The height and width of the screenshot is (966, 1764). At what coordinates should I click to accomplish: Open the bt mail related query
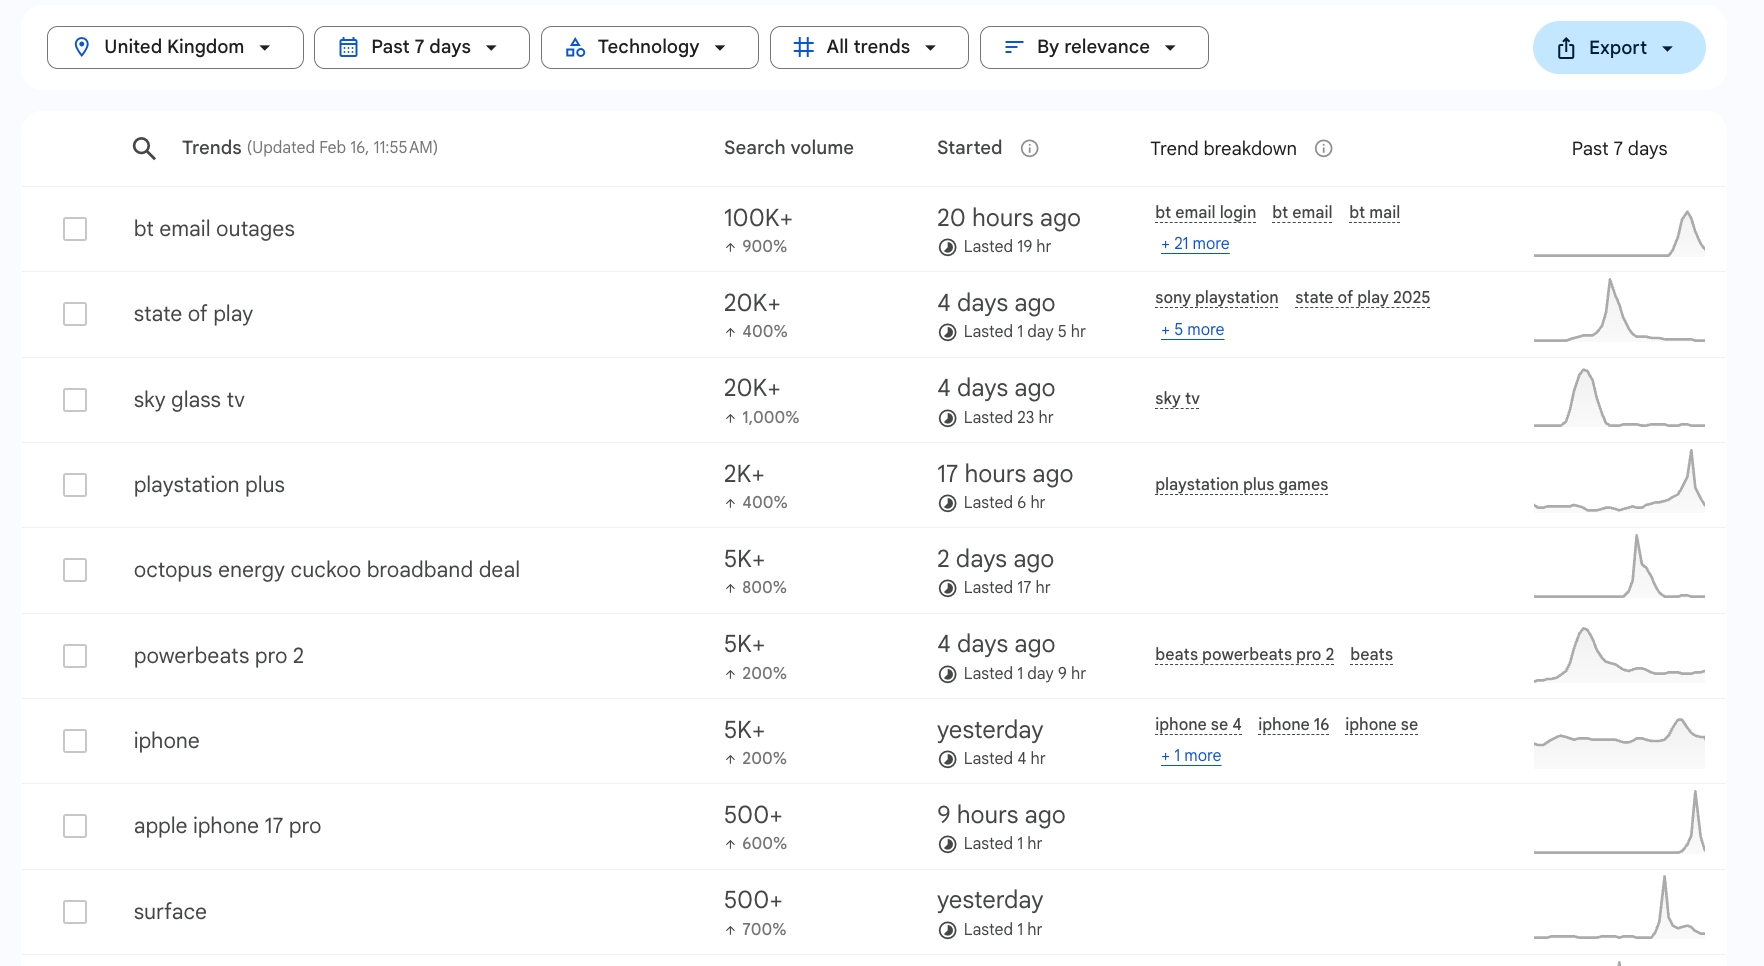click(1374, 212)
